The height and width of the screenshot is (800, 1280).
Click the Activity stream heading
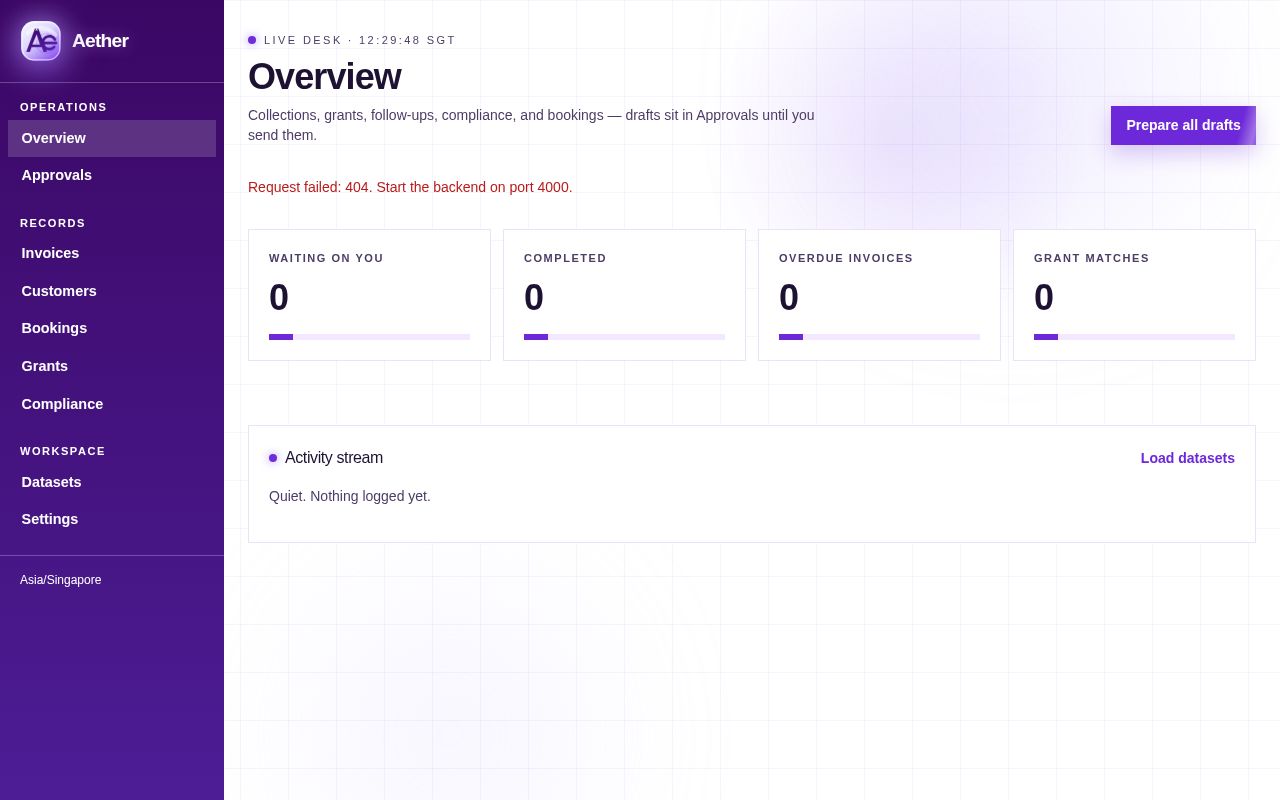coord(334,458)
